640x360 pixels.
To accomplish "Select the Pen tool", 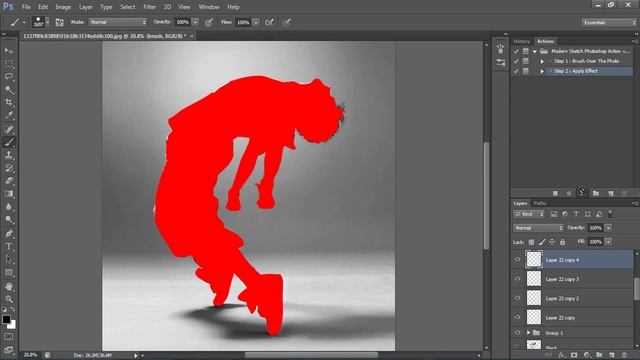I will 9,233.
